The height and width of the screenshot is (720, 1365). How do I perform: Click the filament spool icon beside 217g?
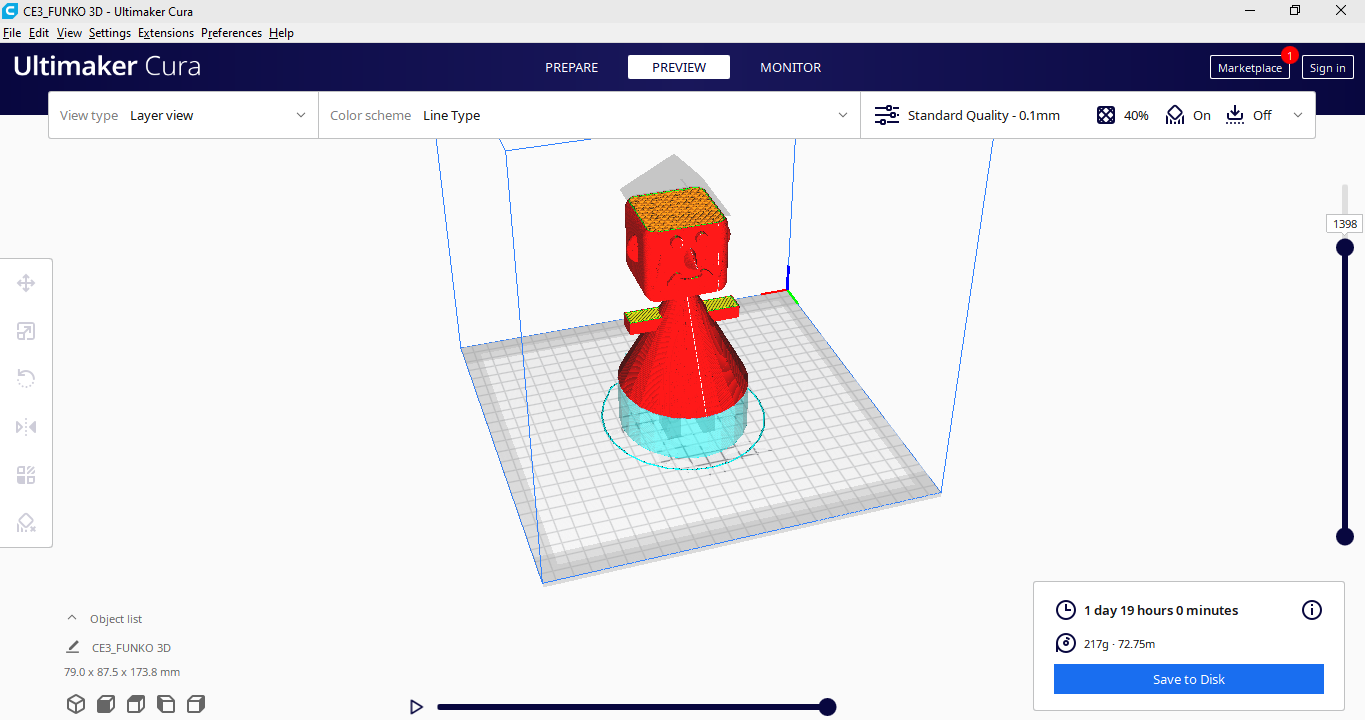click(x=1066, y=643)
